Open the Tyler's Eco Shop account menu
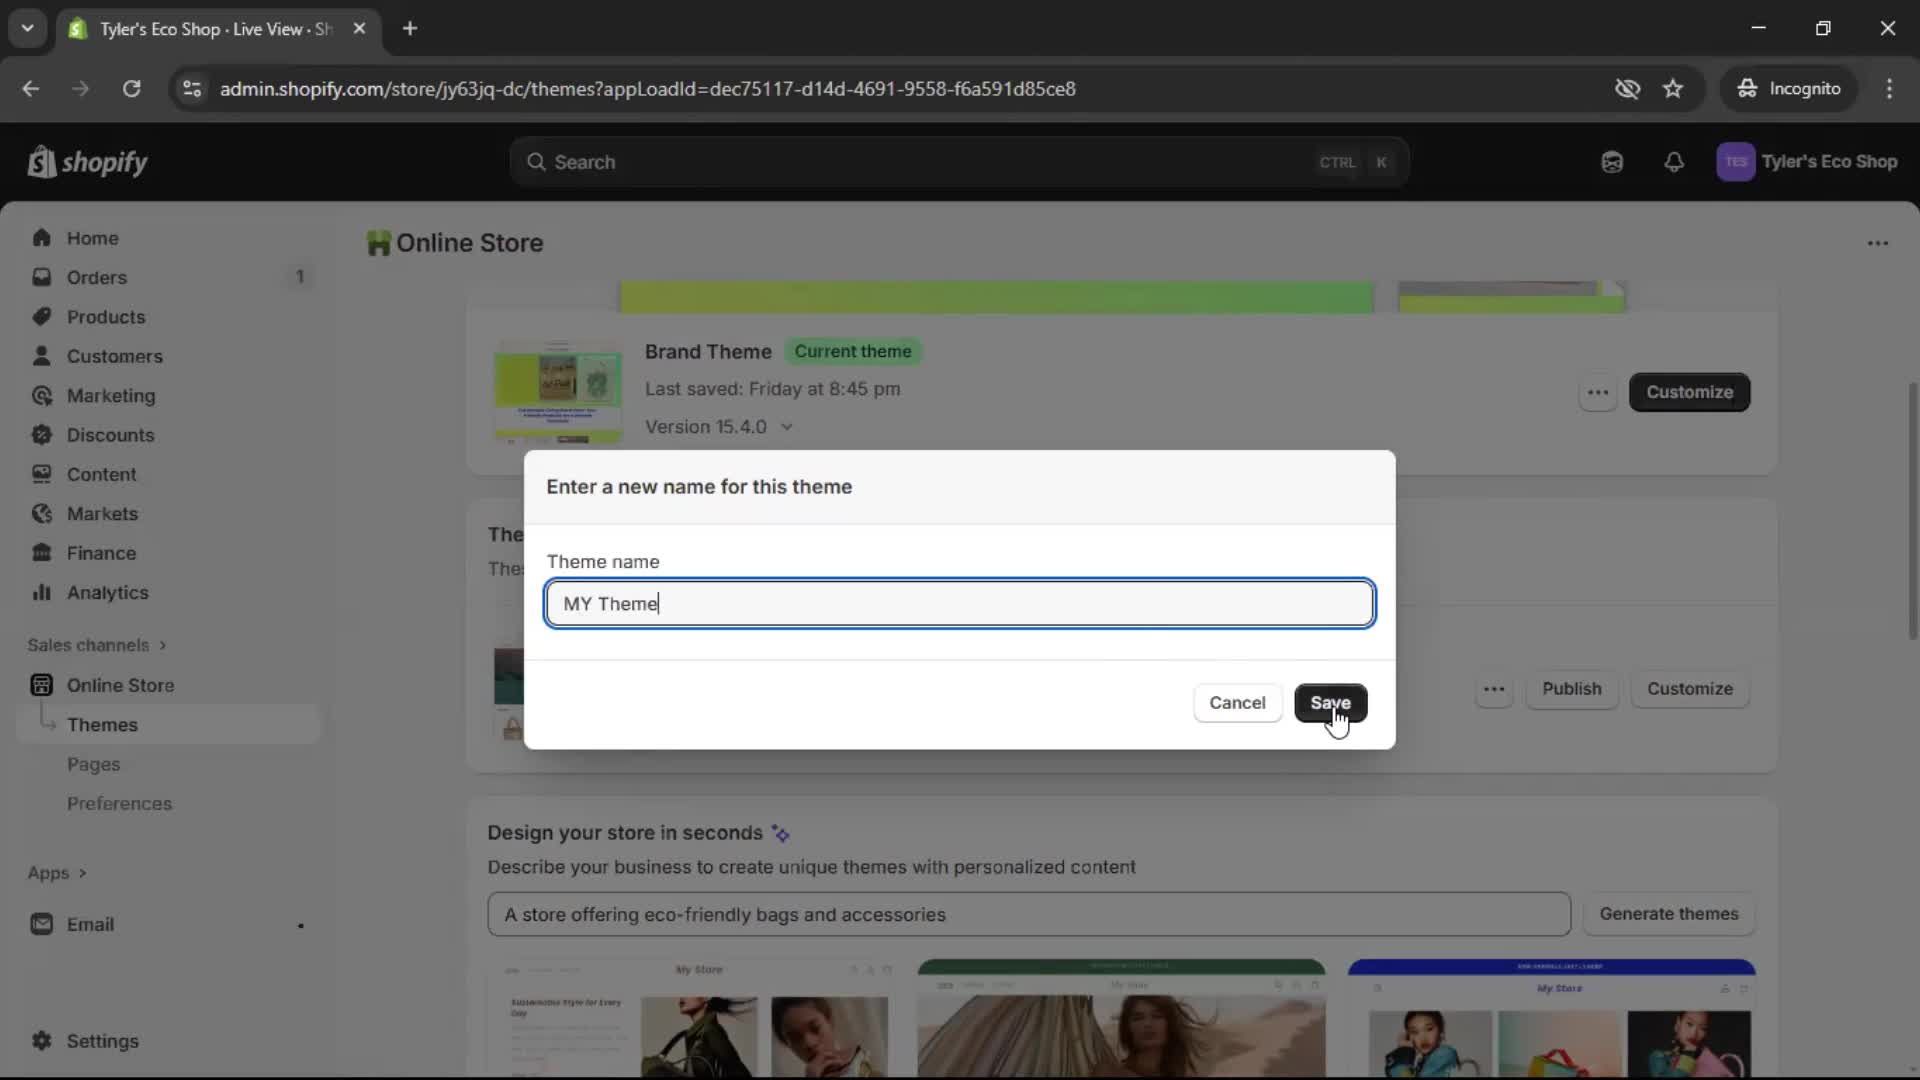The width and height of the screenshot is (1920, 1080). click(x=1808, y=161)
